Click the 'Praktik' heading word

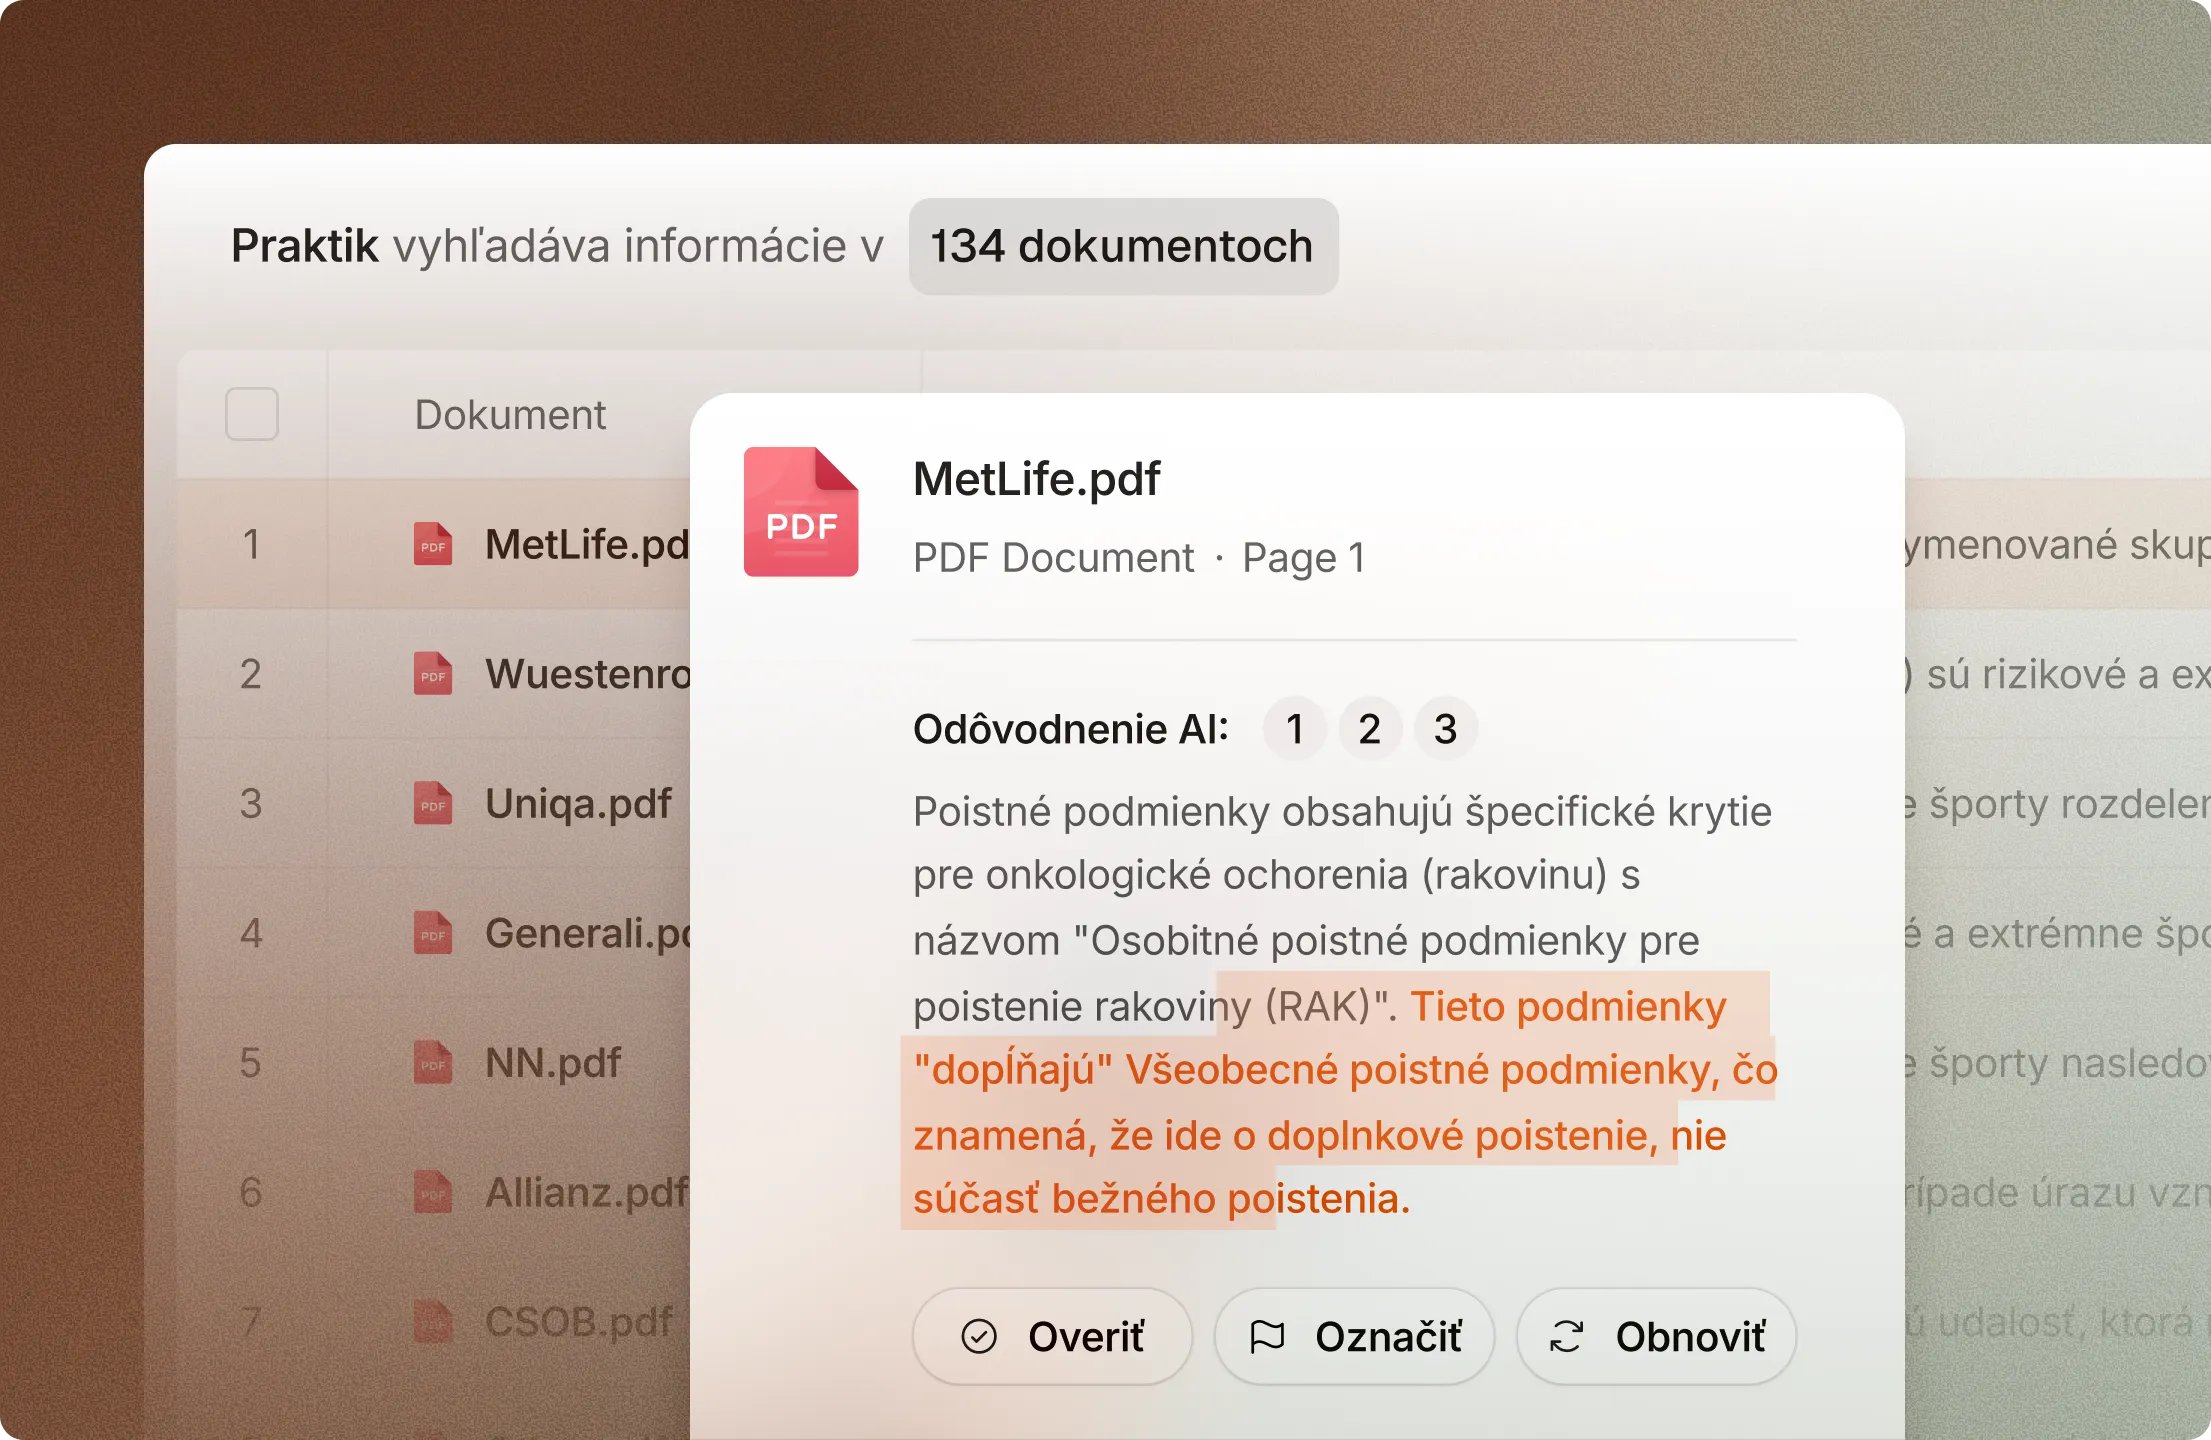(x=305, y=246)
